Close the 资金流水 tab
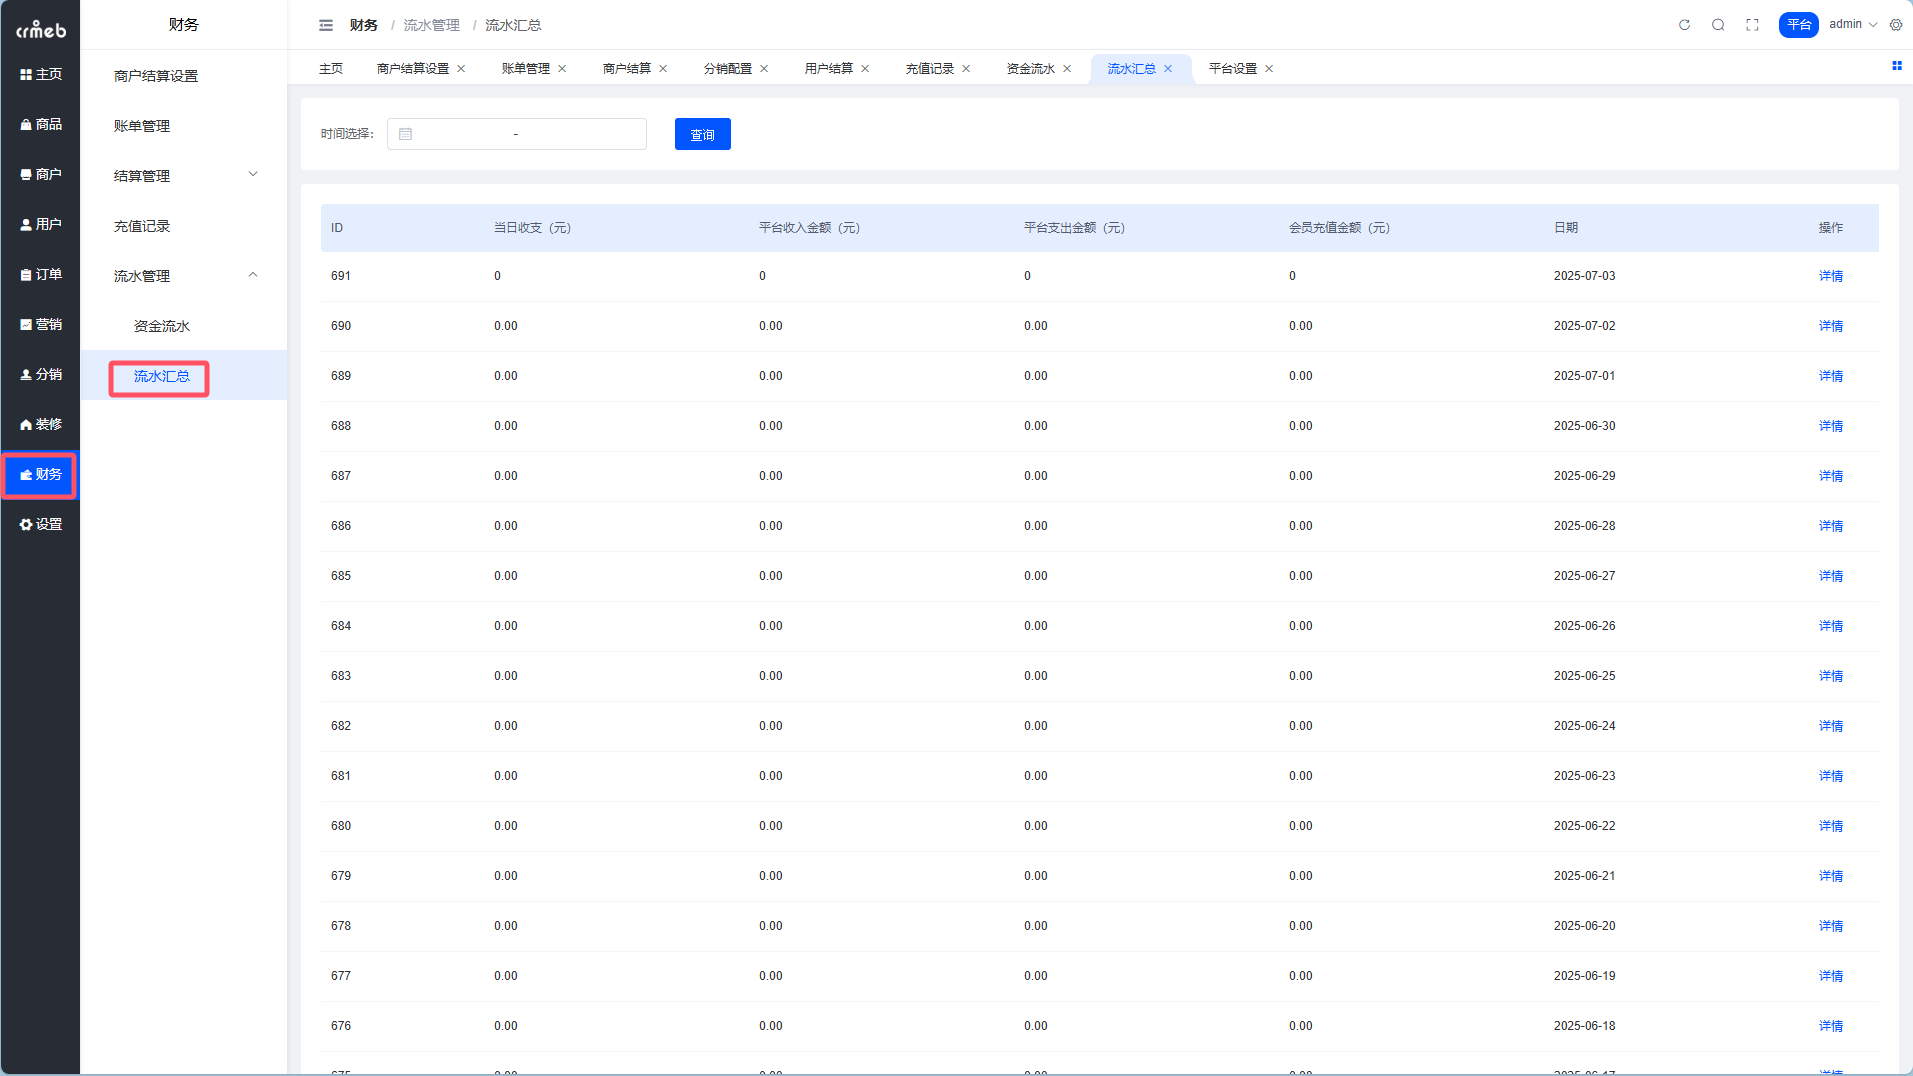 point(1067,69)
